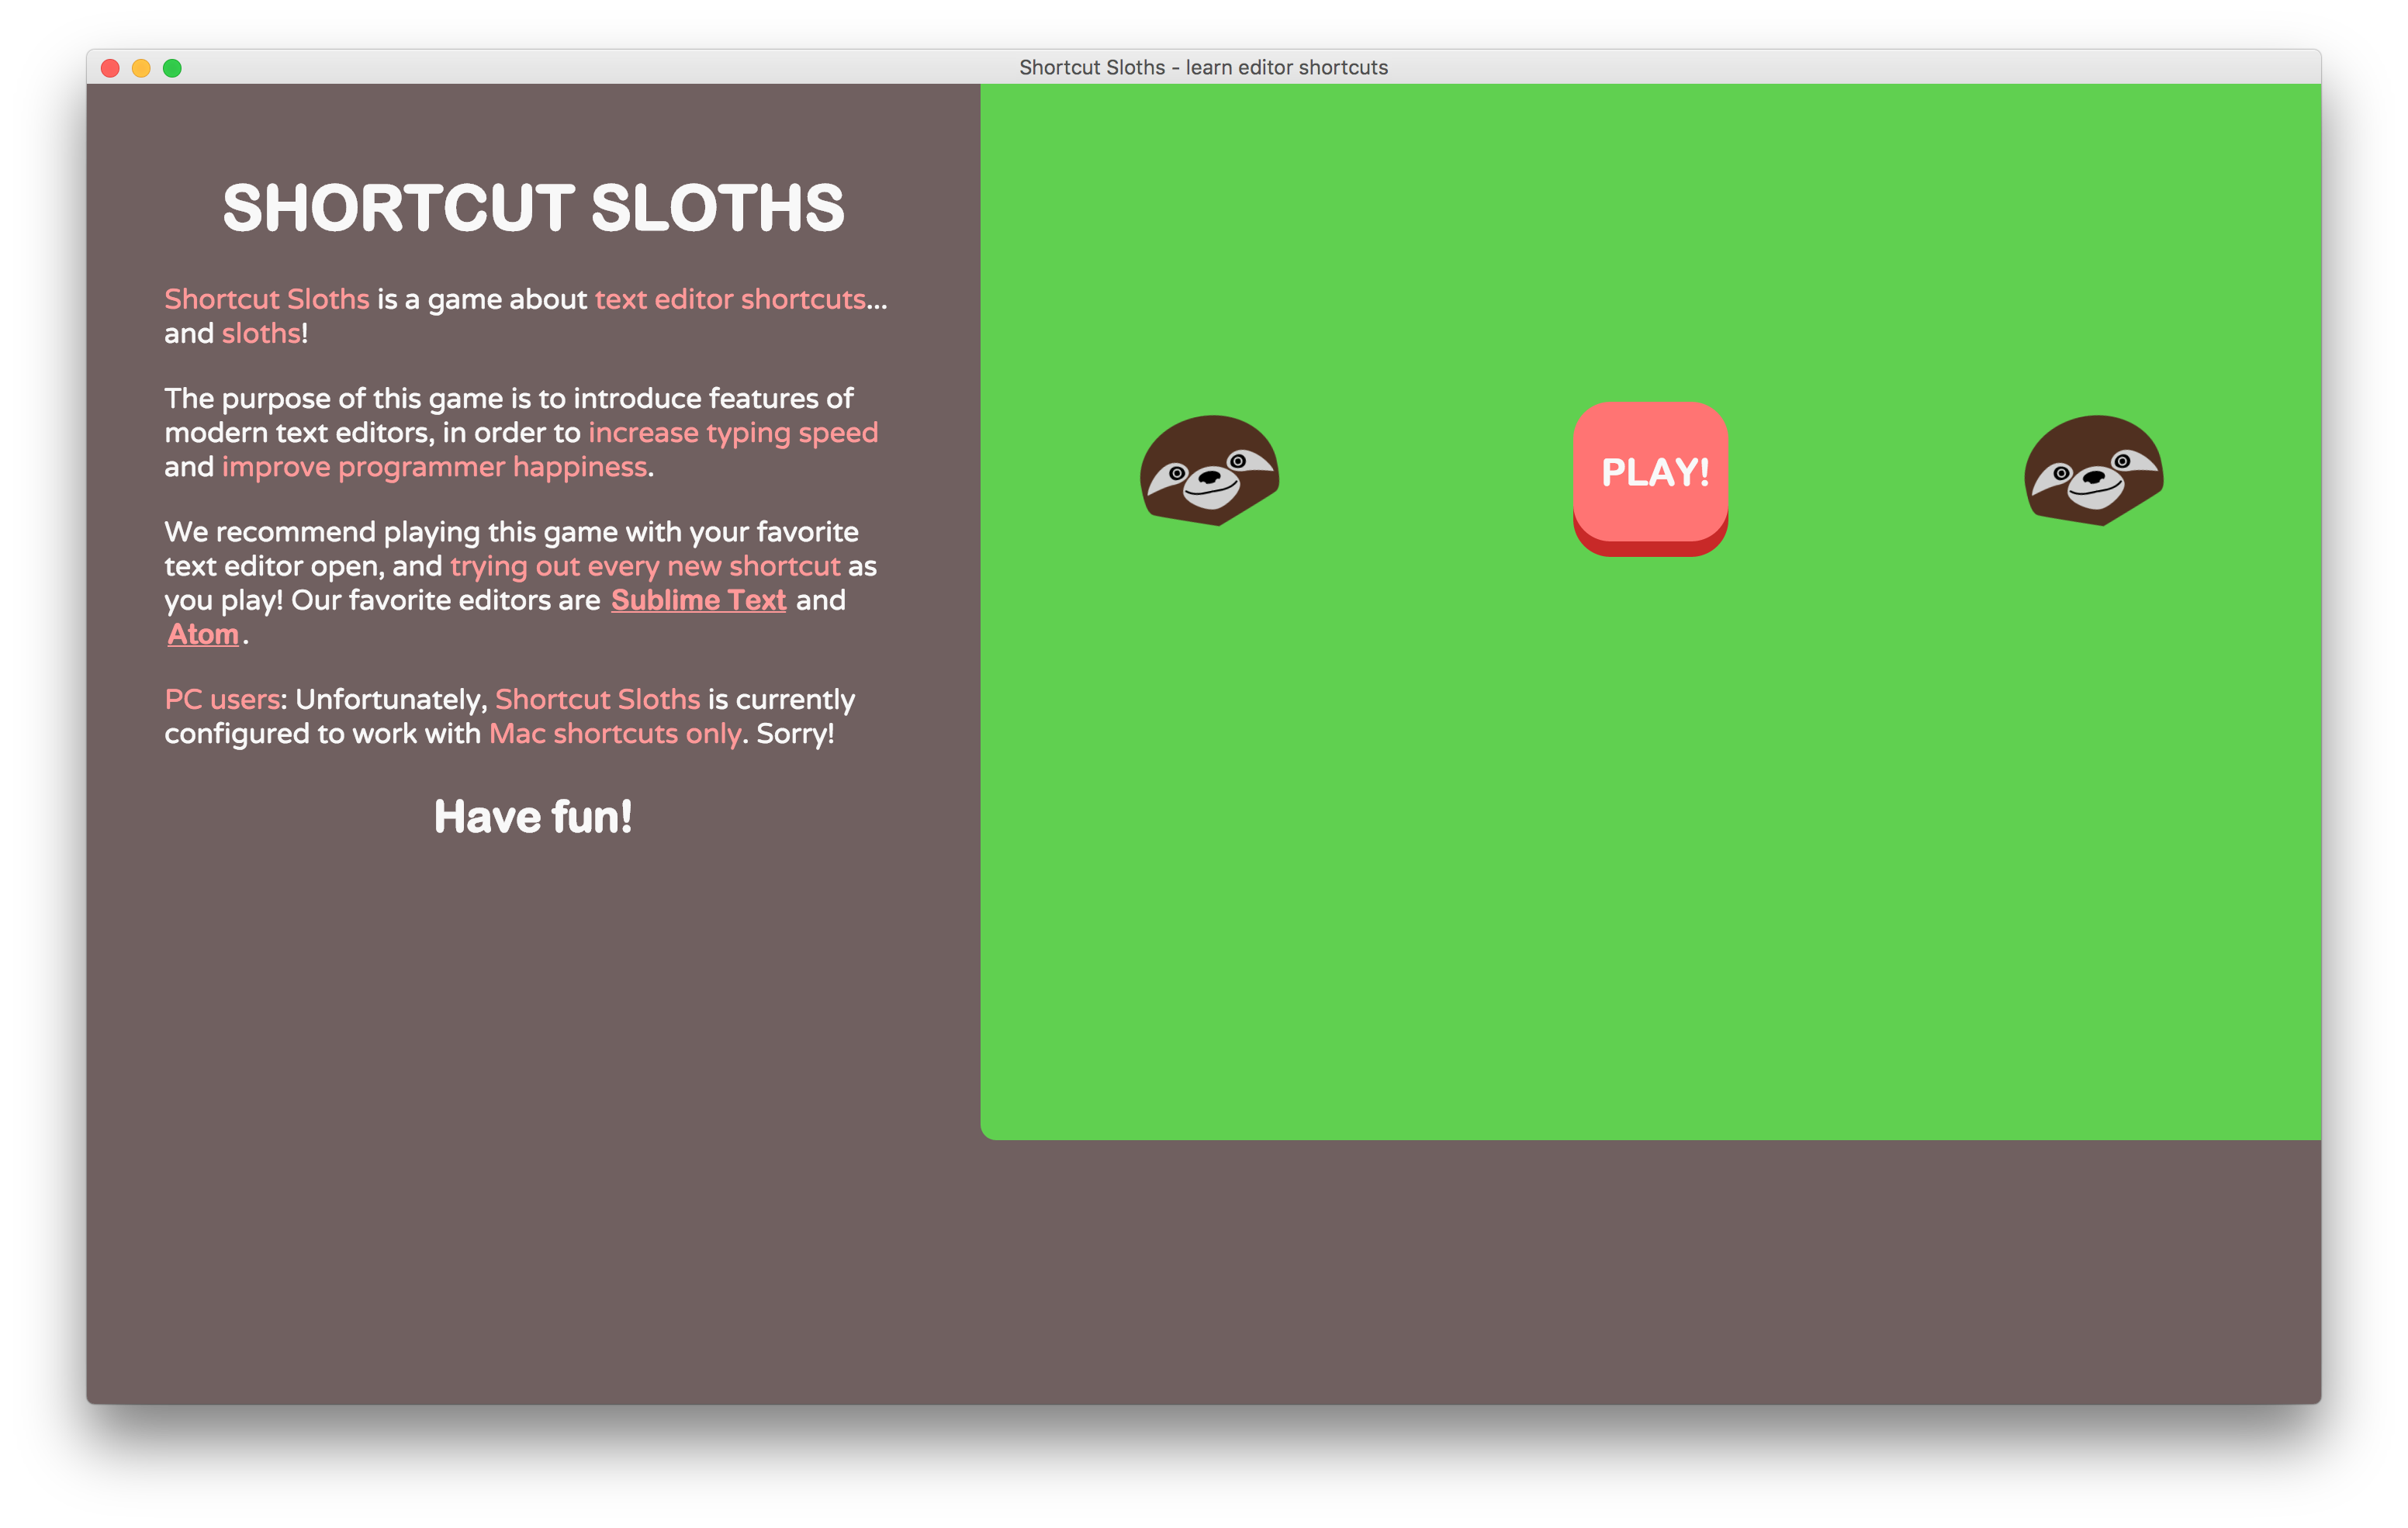The width and height of the screenshot is (2408, 1528).
Task: Click the green fullscreen window button
Action: click(x=172, y=68)
